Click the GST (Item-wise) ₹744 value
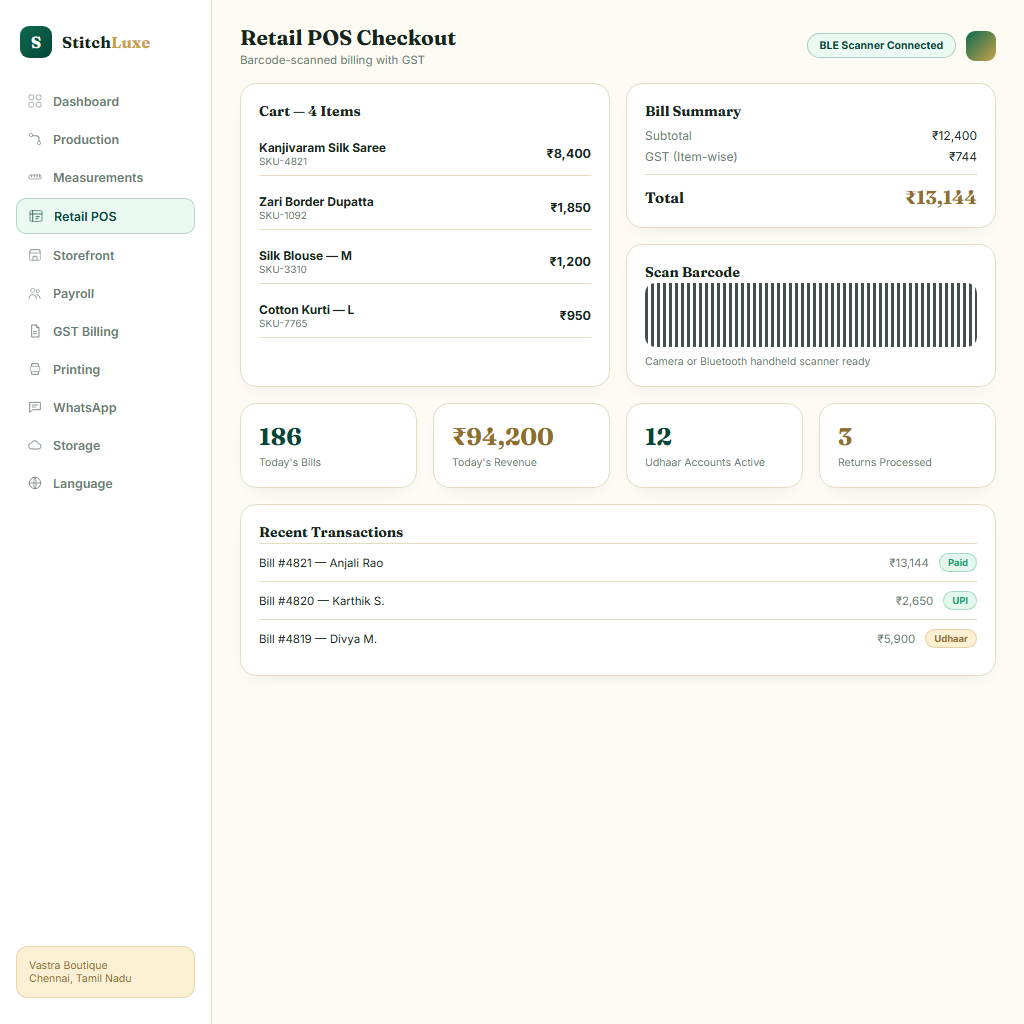The height and width of the screenshot is (1024, 1024). [x=963, y=157]
